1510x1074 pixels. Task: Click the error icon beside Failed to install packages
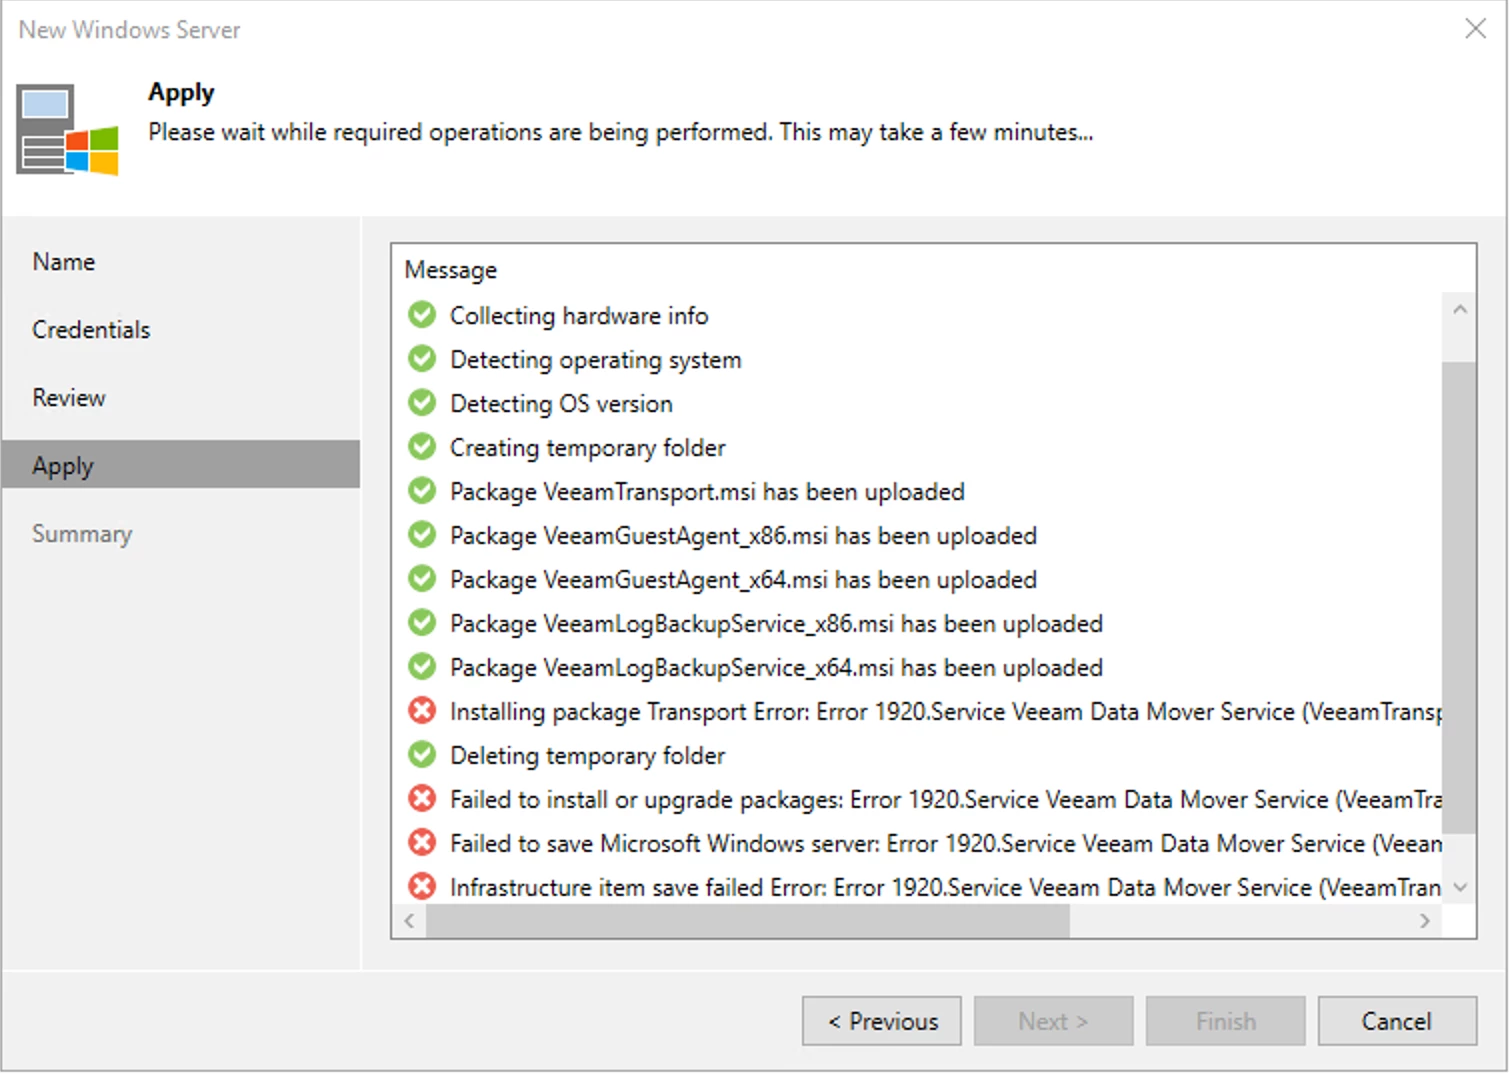pyautogui.click(x=421, y=798)
